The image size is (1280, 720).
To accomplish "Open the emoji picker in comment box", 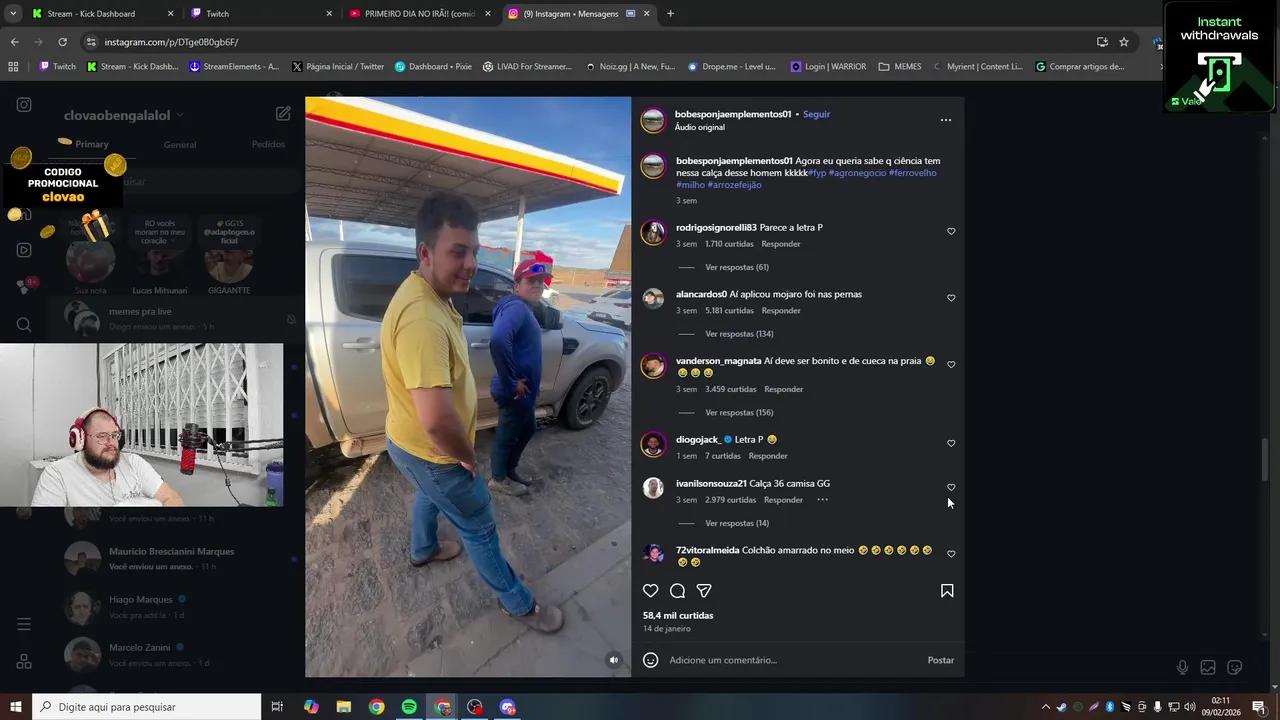I will 650,660.
